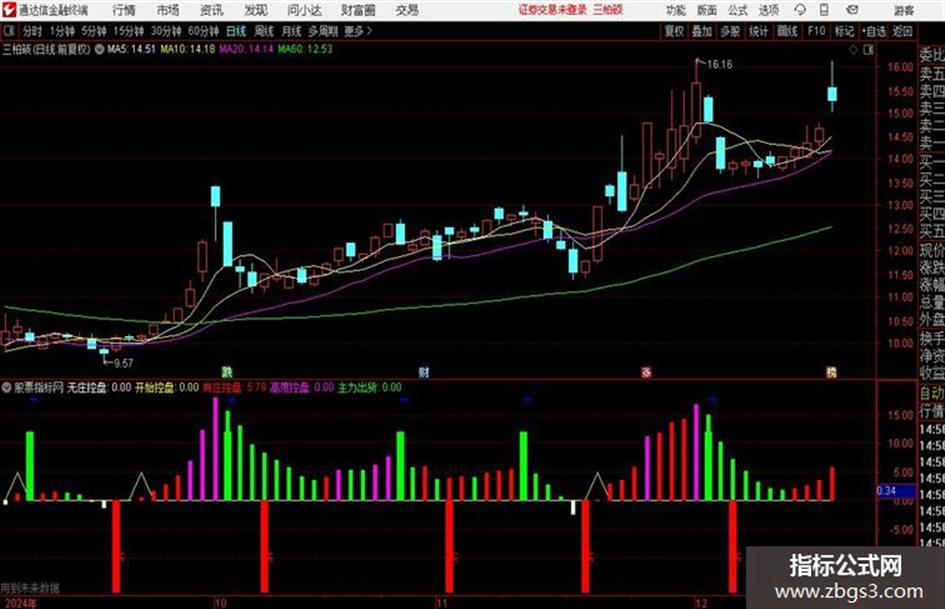Open the F10 company info
Screen dimensions: 945x609
(x=816, y=31)
